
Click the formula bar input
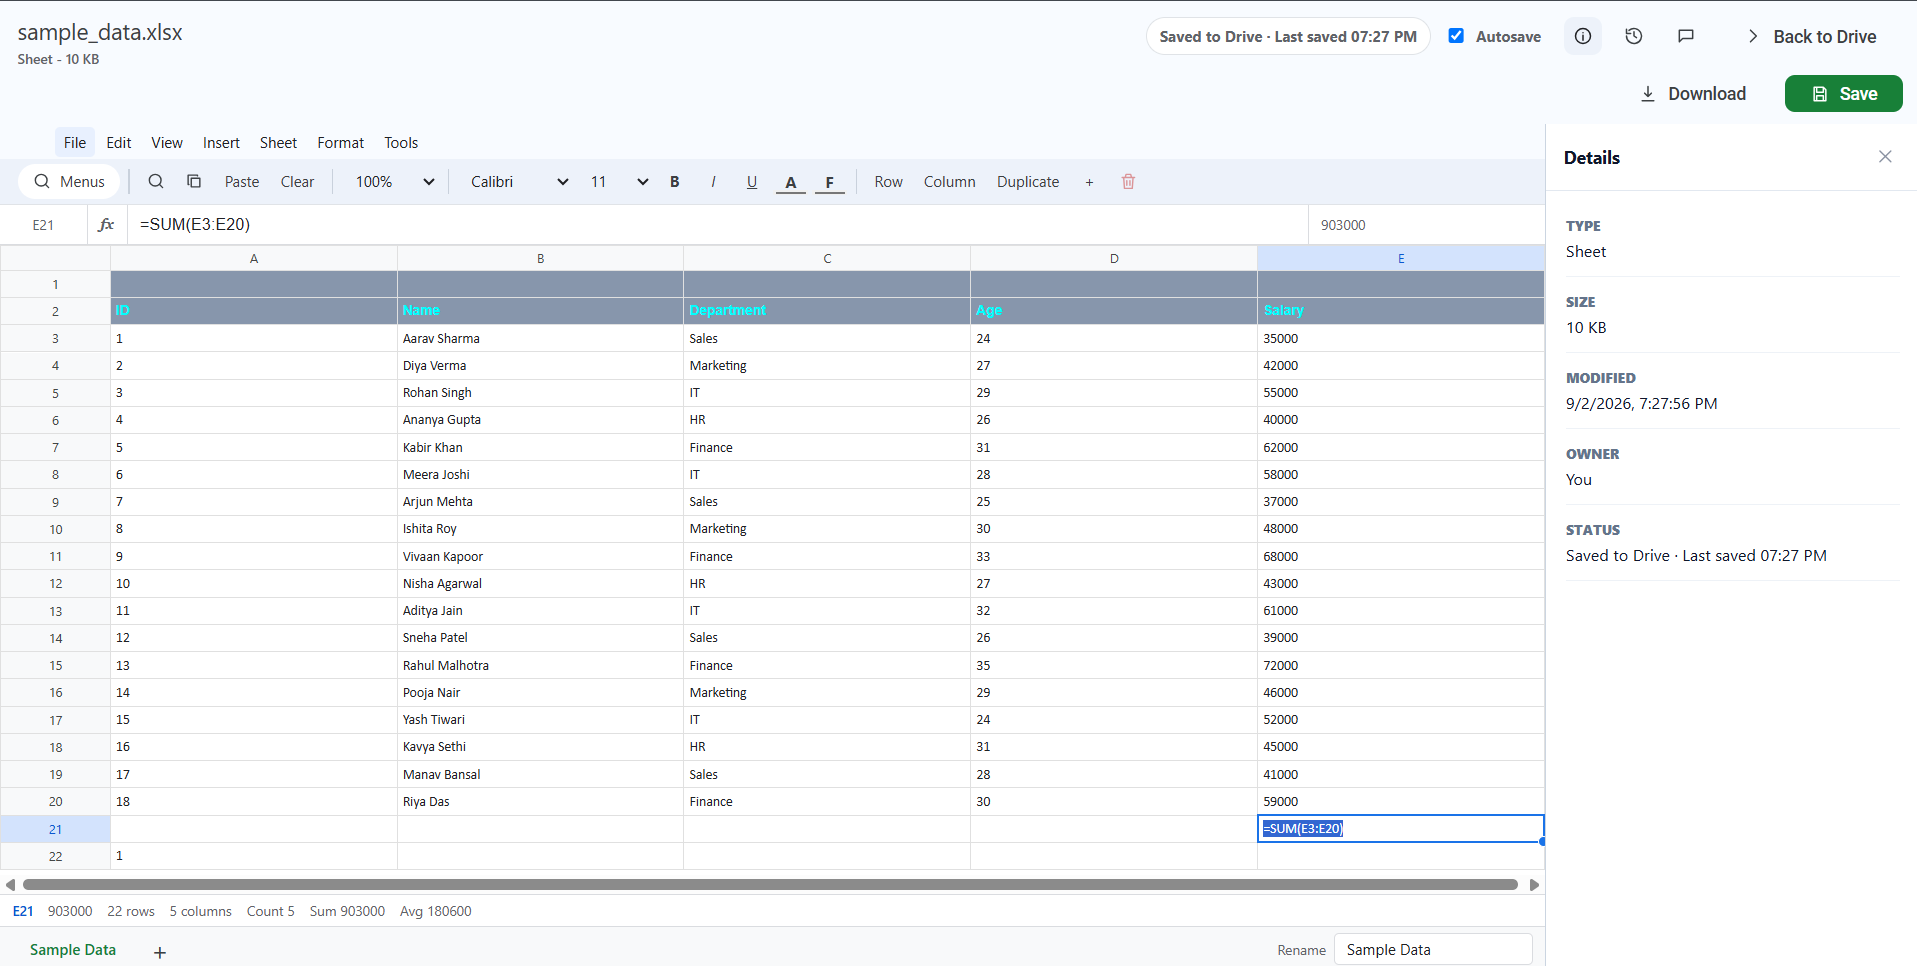(x=717, y=224)
